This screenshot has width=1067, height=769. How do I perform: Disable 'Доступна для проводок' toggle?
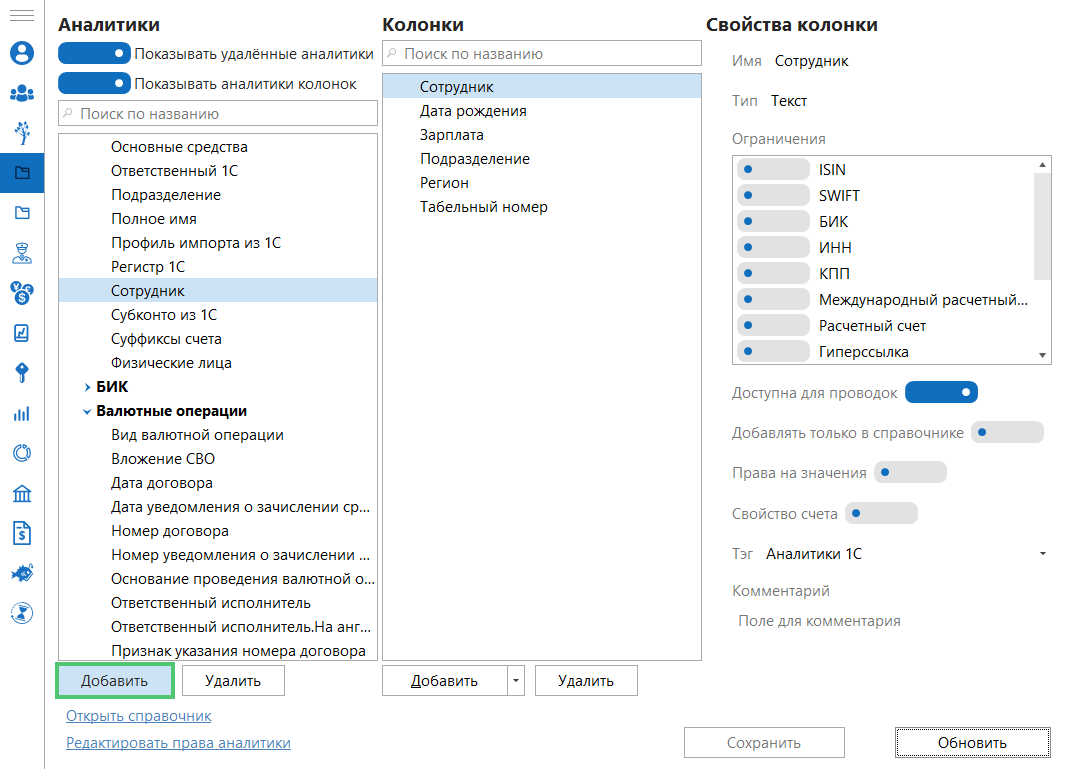pyautogui.click(x=940, y=393)
